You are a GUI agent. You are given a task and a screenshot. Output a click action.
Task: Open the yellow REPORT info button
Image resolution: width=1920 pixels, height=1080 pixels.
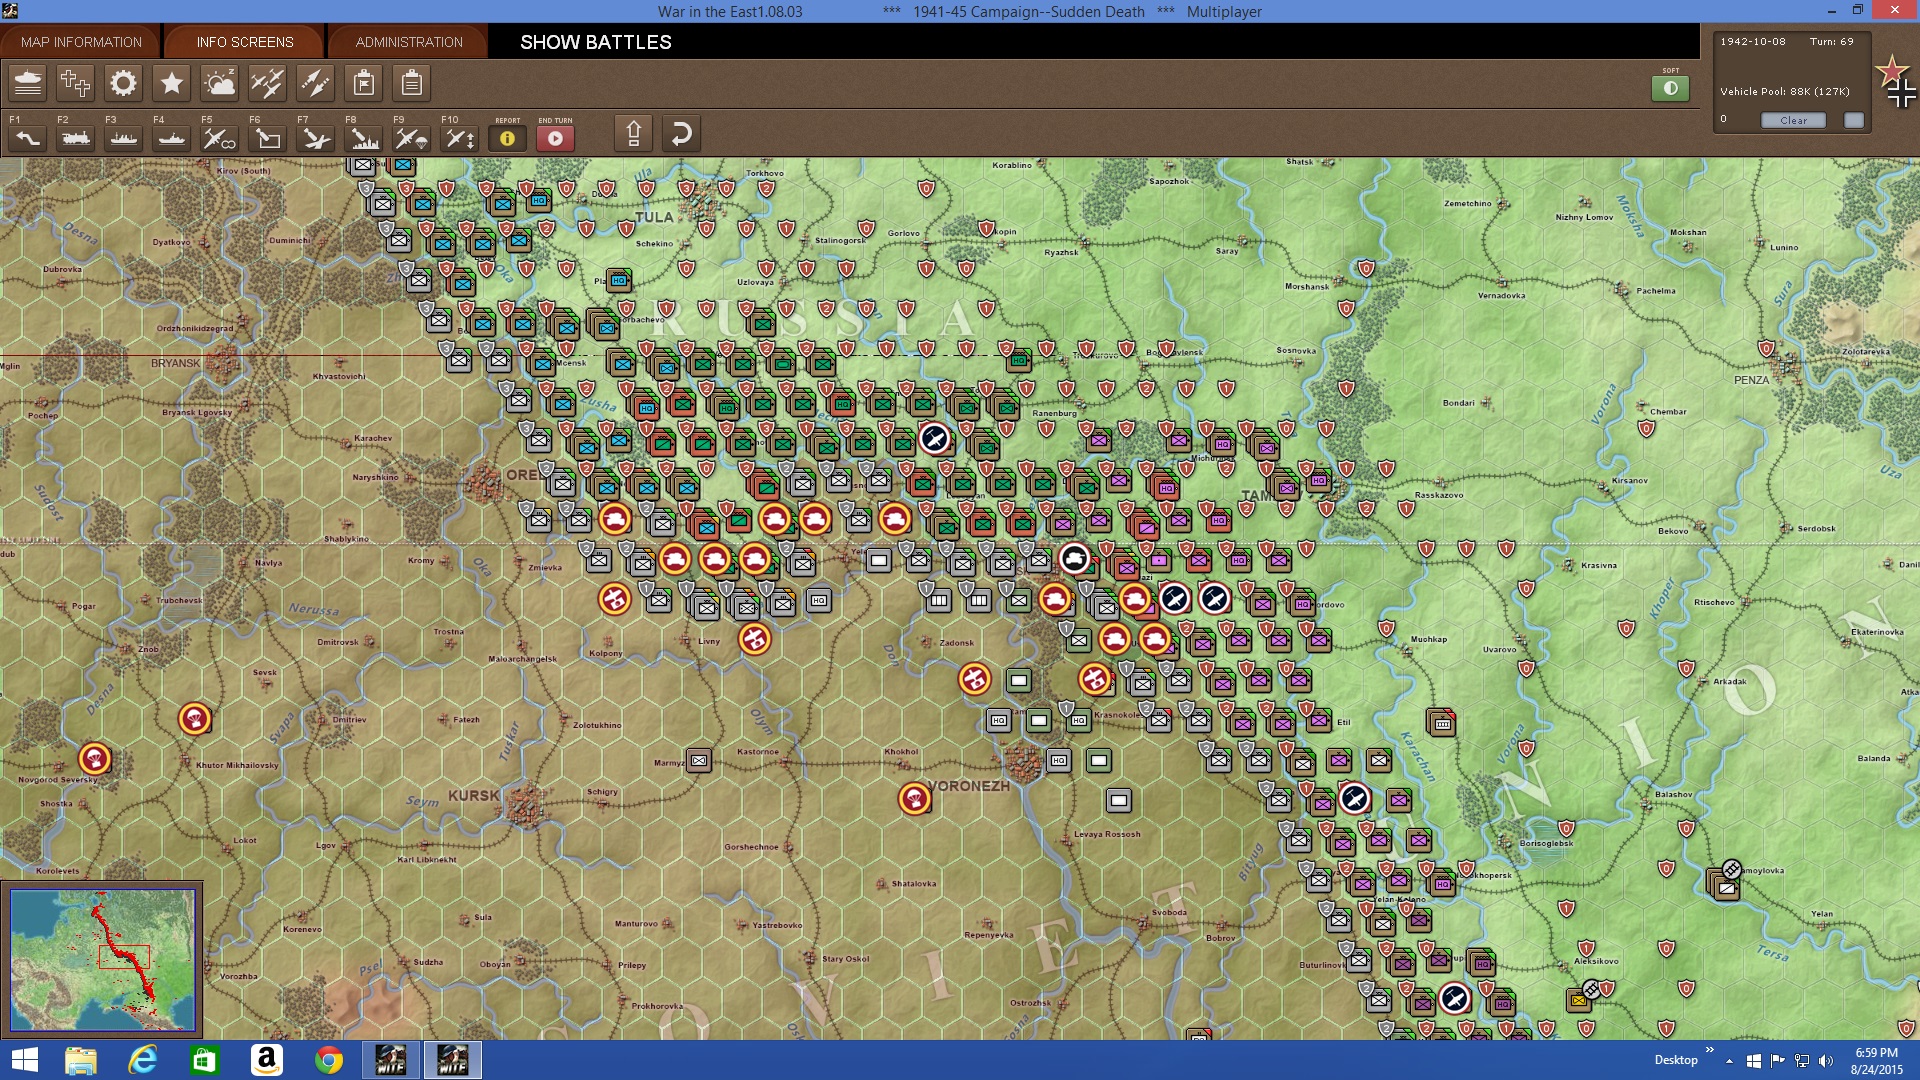coord(507,138)
